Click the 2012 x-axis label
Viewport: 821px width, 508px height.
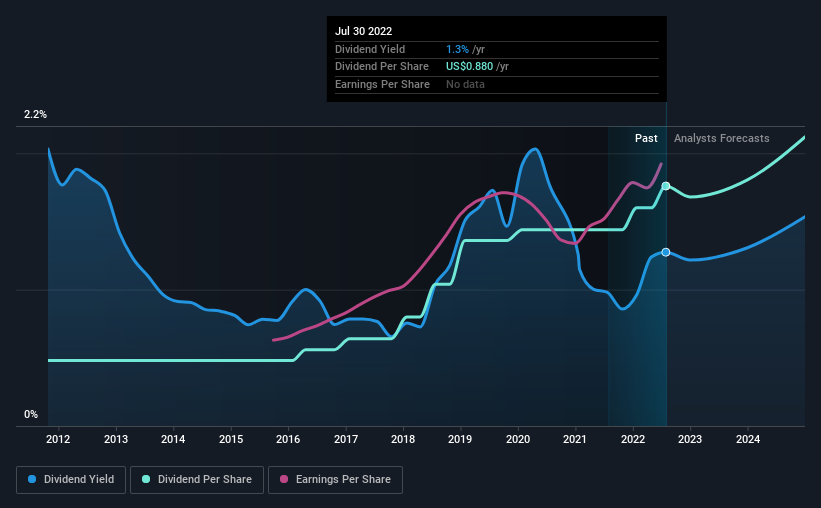coord(58,439)
